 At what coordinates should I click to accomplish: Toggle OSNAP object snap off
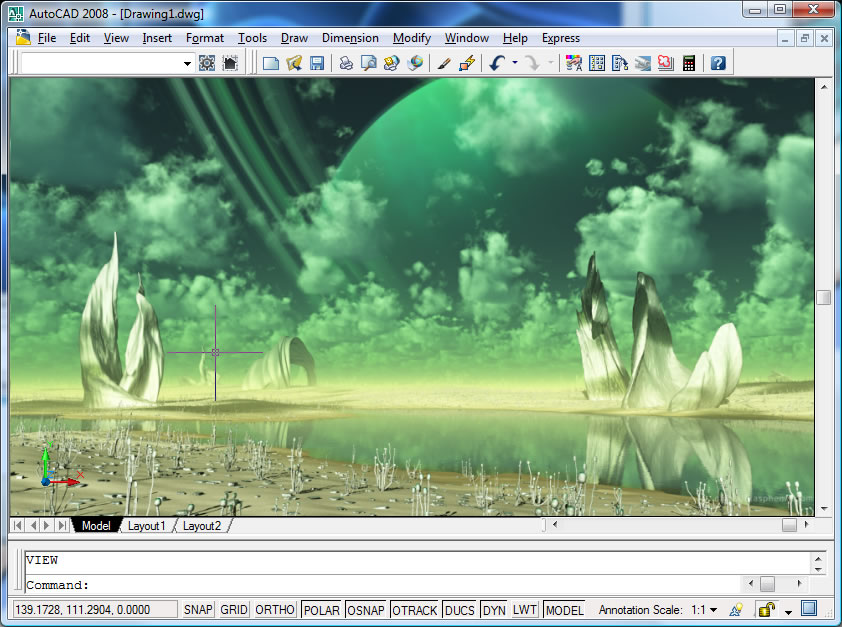pyautogui.click(x=366, y=610)
